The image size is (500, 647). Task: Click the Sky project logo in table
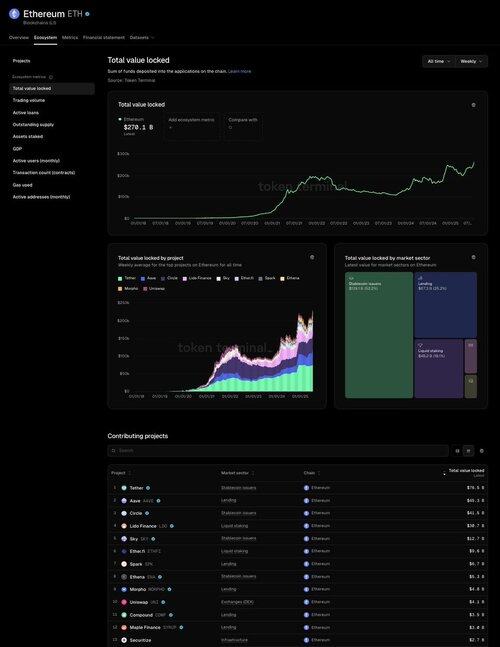tap(124, 539)
